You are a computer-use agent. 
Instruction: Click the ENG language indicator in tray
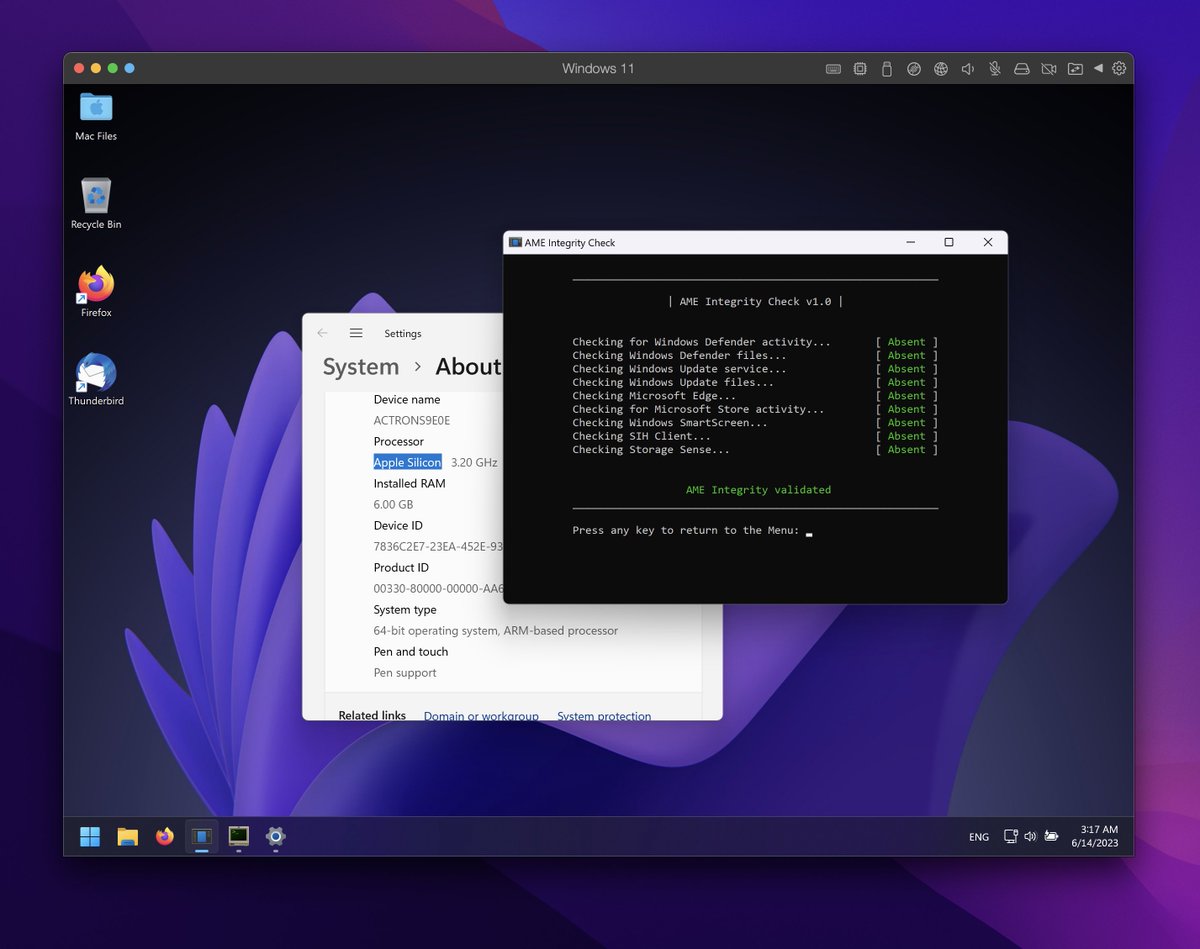click(979, 837)
